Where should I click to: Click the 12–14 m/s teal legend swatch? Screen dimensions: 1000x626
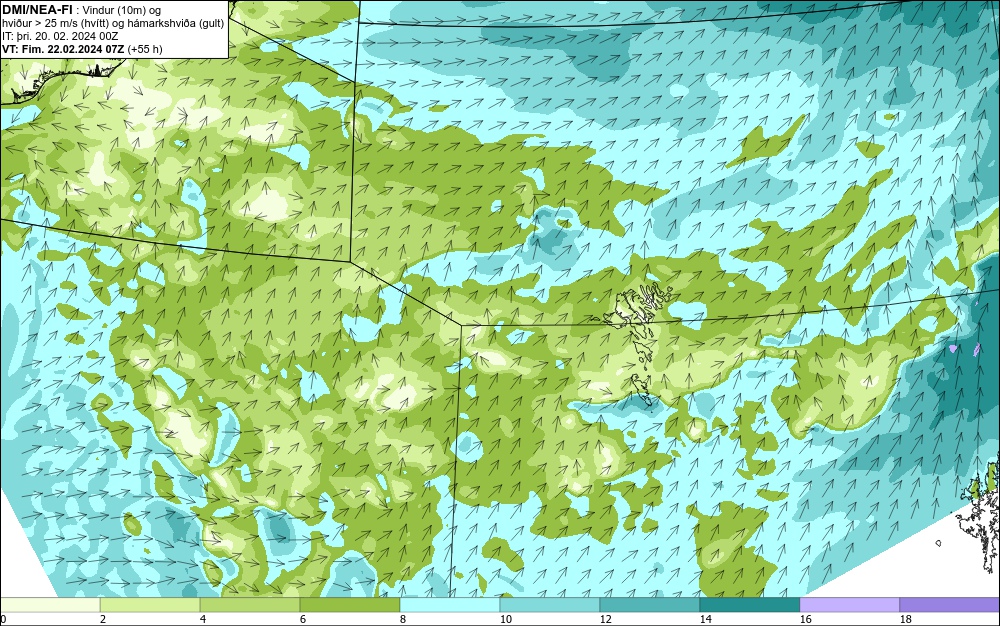pyautogui.click(x=650, y=605)
